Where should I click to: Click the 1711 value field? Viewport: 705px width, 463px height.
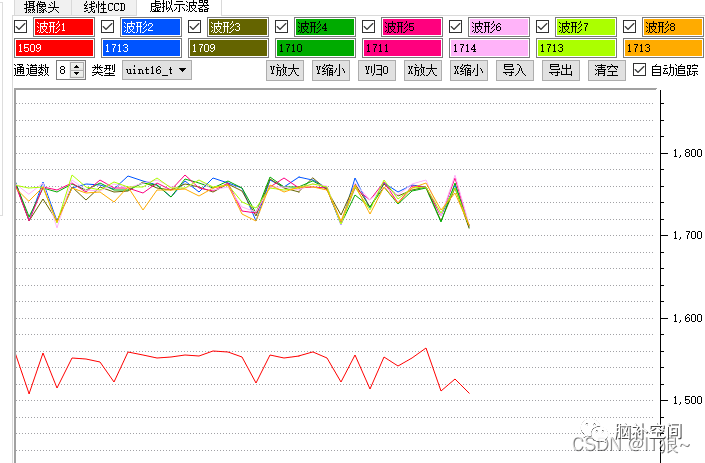tap(402, 48)
